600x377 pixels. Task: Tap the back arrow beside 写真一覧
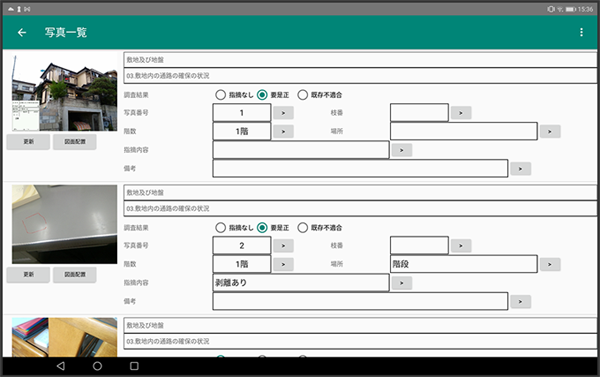[22, 33]
